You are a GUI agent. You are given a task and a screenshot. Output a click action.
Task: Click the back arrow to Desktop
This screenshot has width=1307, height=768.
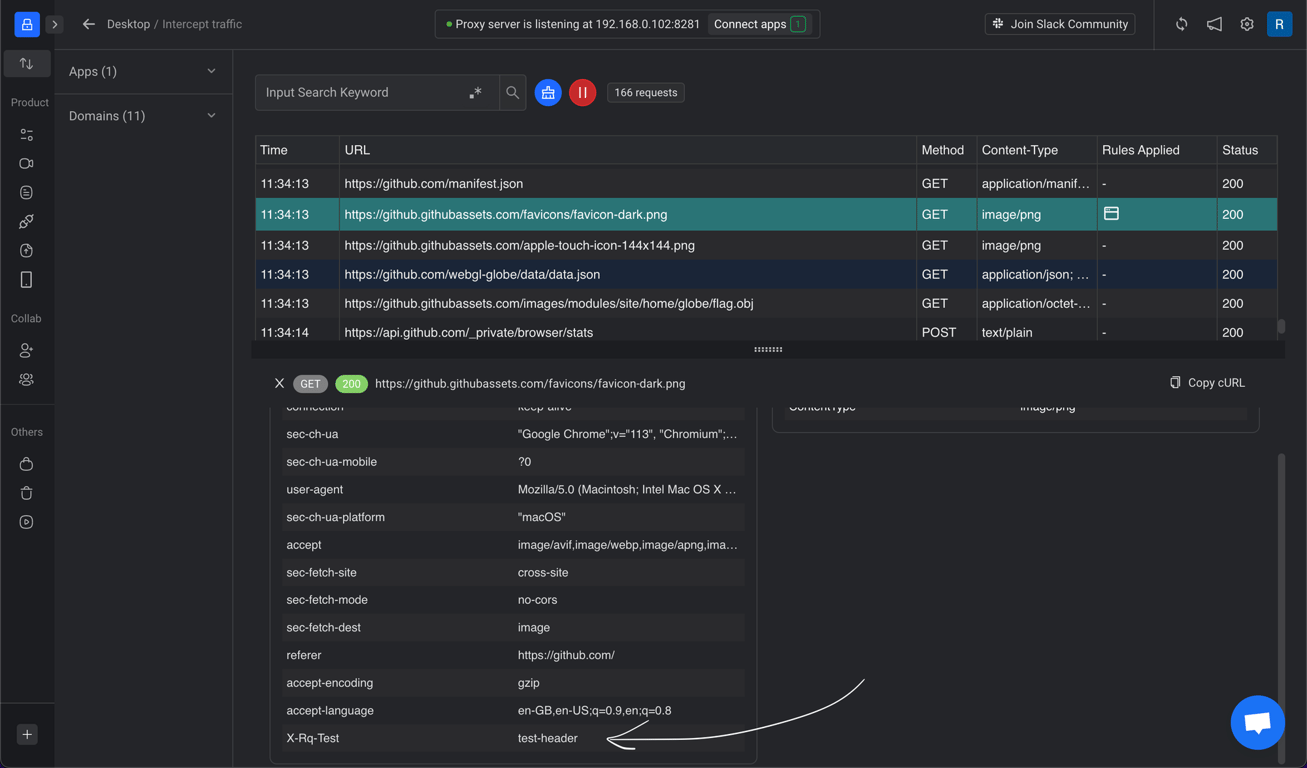[x=89, y=24]
